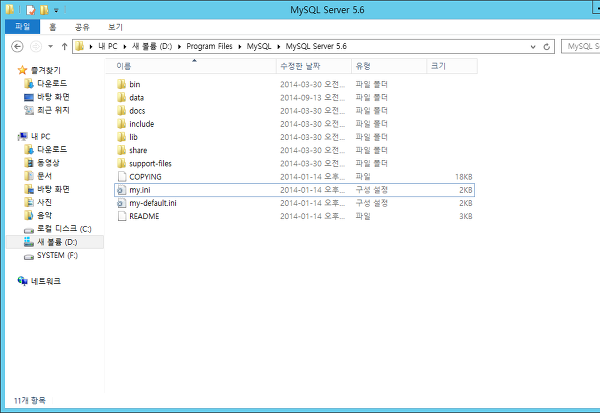Click the my-default.ini file icon

[x=121, y=203]
